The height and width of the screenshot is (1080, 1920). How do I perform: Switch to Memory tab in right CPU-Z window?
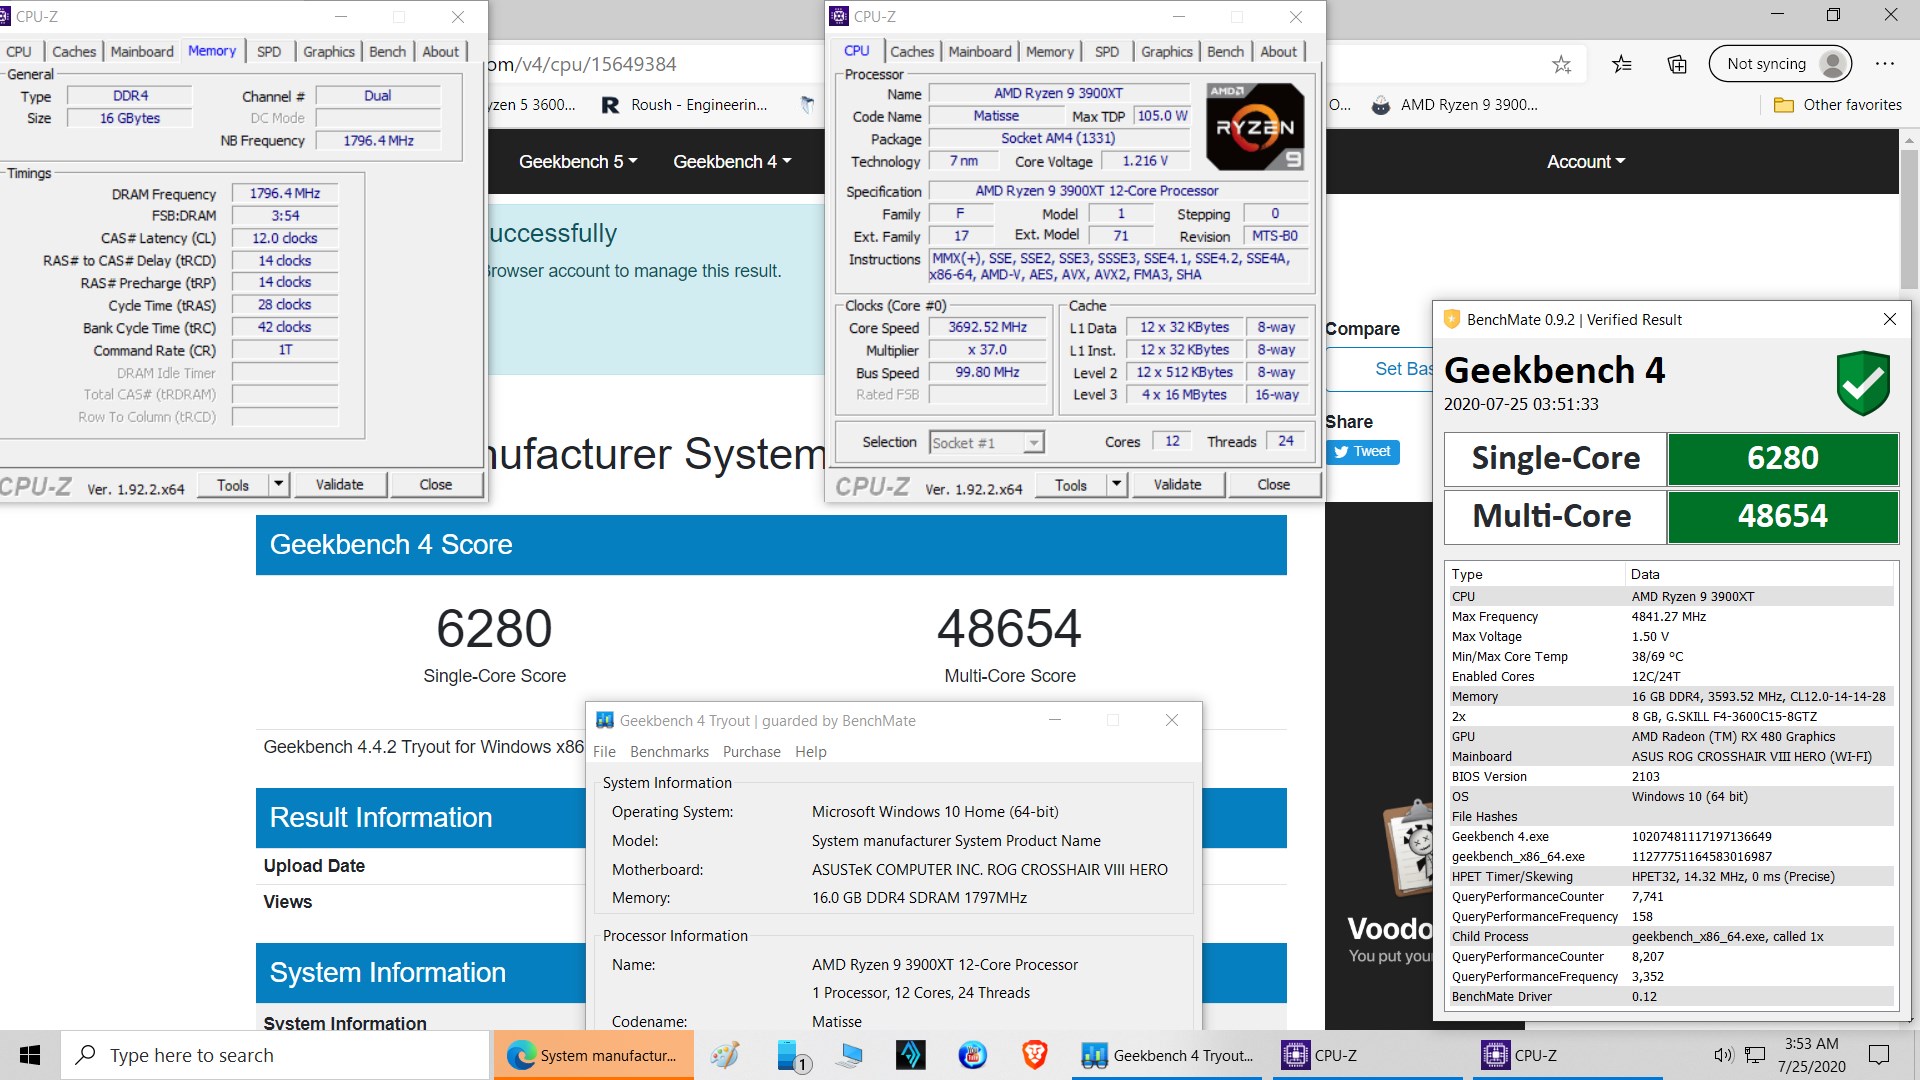[x=1049, y=51]
